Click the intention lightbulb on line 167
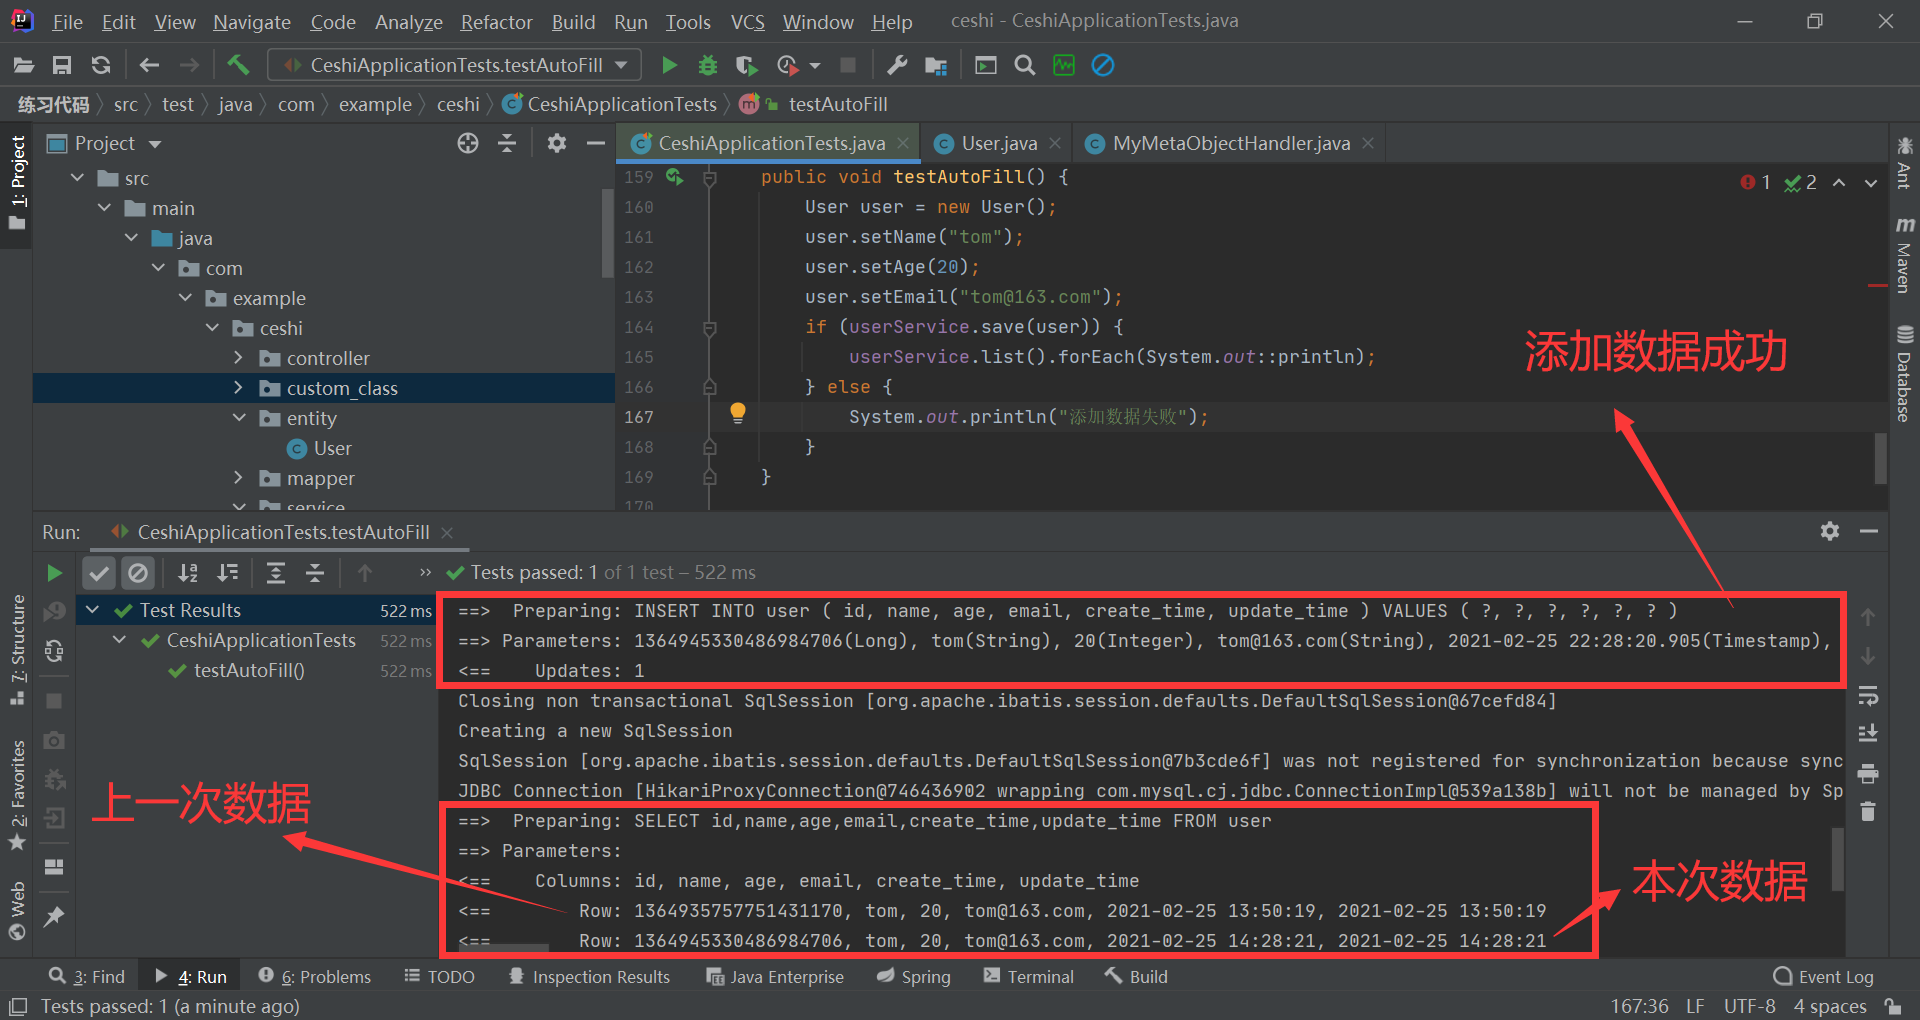The width and height of the screenshot is (1920, 1020). [x=738, y=412]
